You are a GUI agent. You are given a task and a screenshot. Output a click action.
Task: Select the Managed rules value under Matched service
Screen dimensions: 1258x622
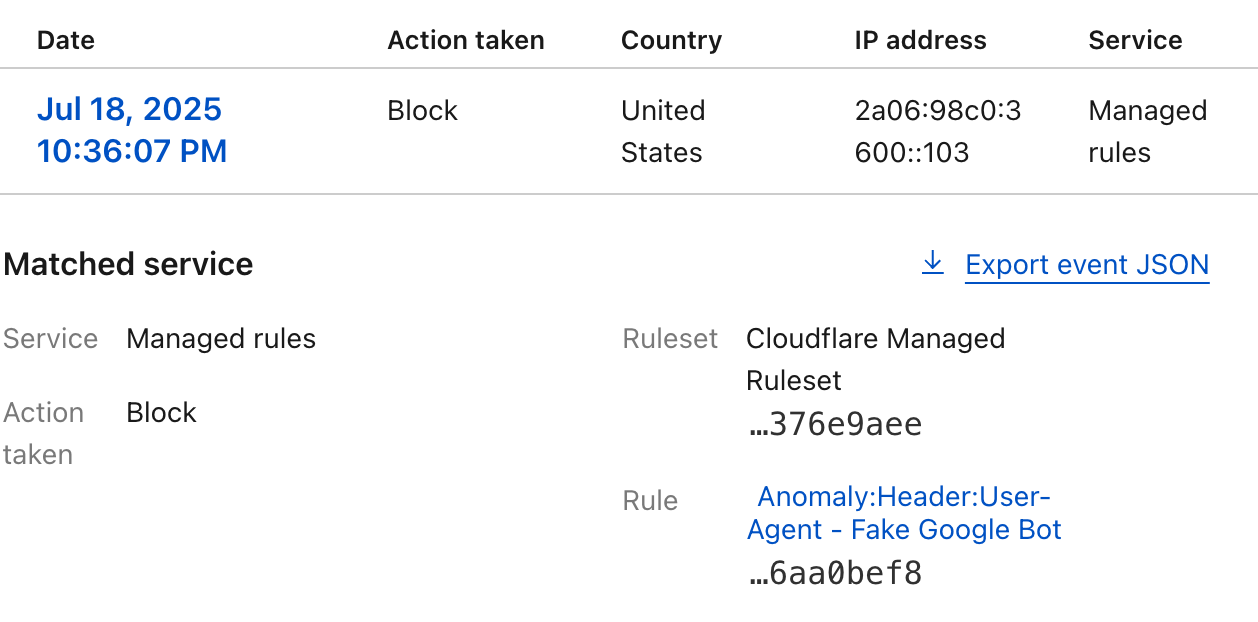[221, 339]
